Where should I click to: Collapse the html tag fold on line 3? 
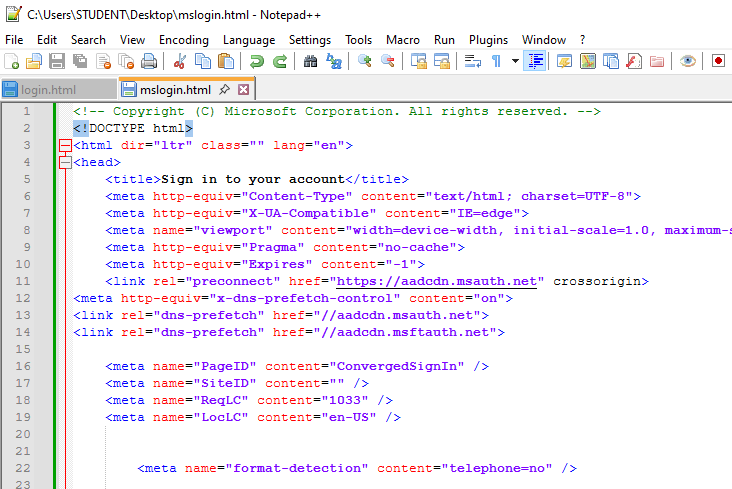pyautogui.click(x=66, y=146)
